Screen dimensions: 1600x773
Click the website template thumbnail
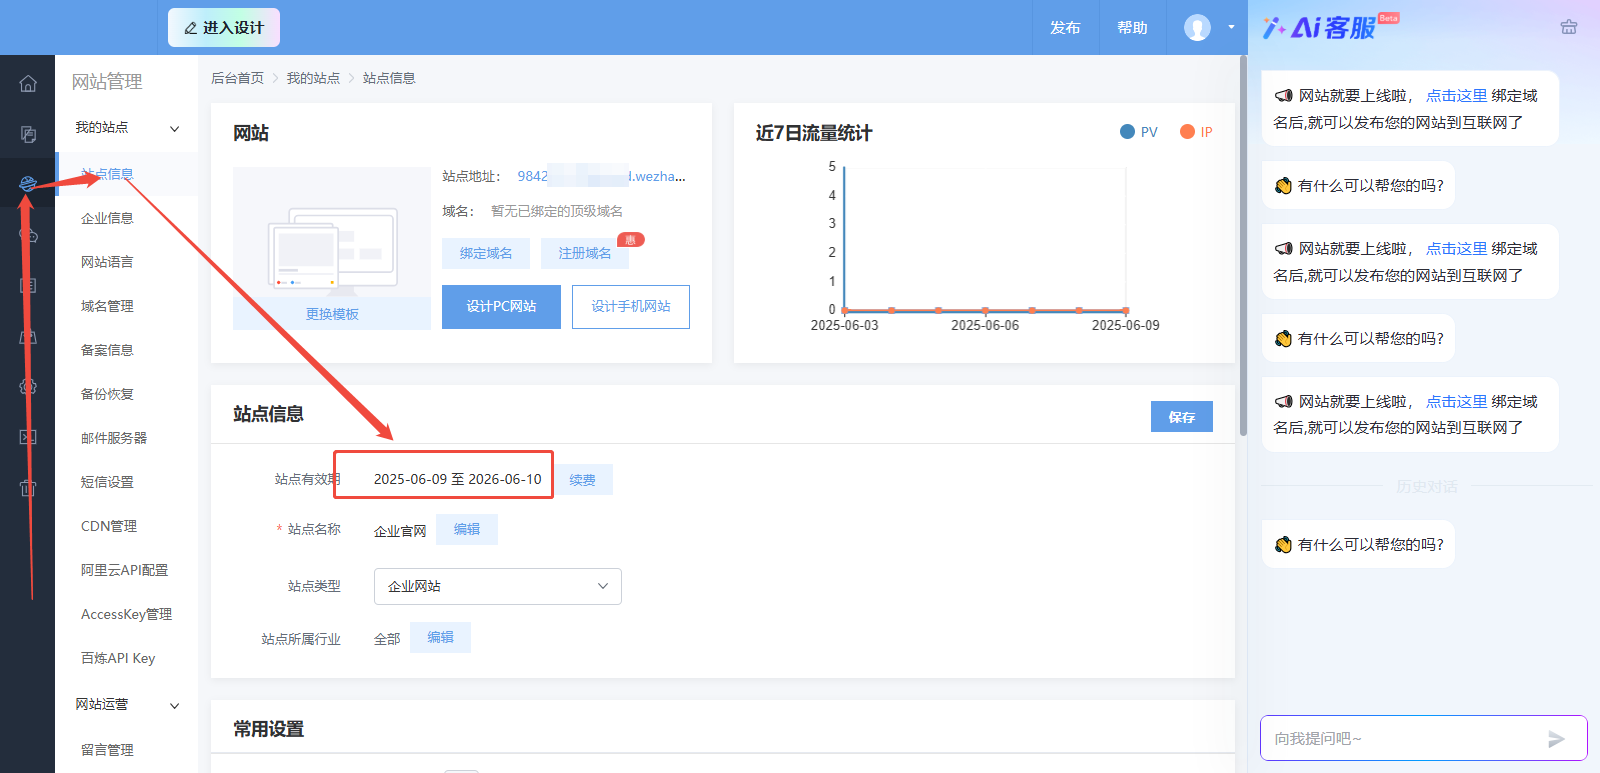tap(332, 233)
